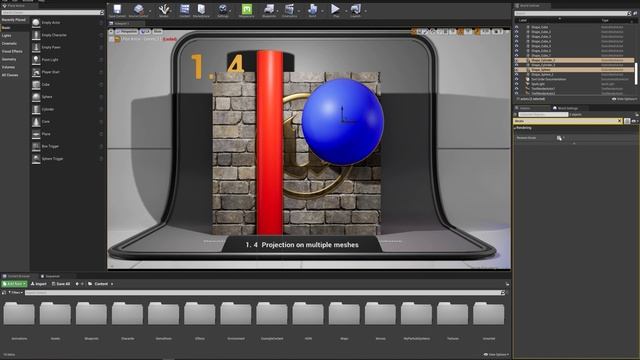The image size is (640, 360).
Task: Open the Lit view mode dropdown
Action: 145,31
